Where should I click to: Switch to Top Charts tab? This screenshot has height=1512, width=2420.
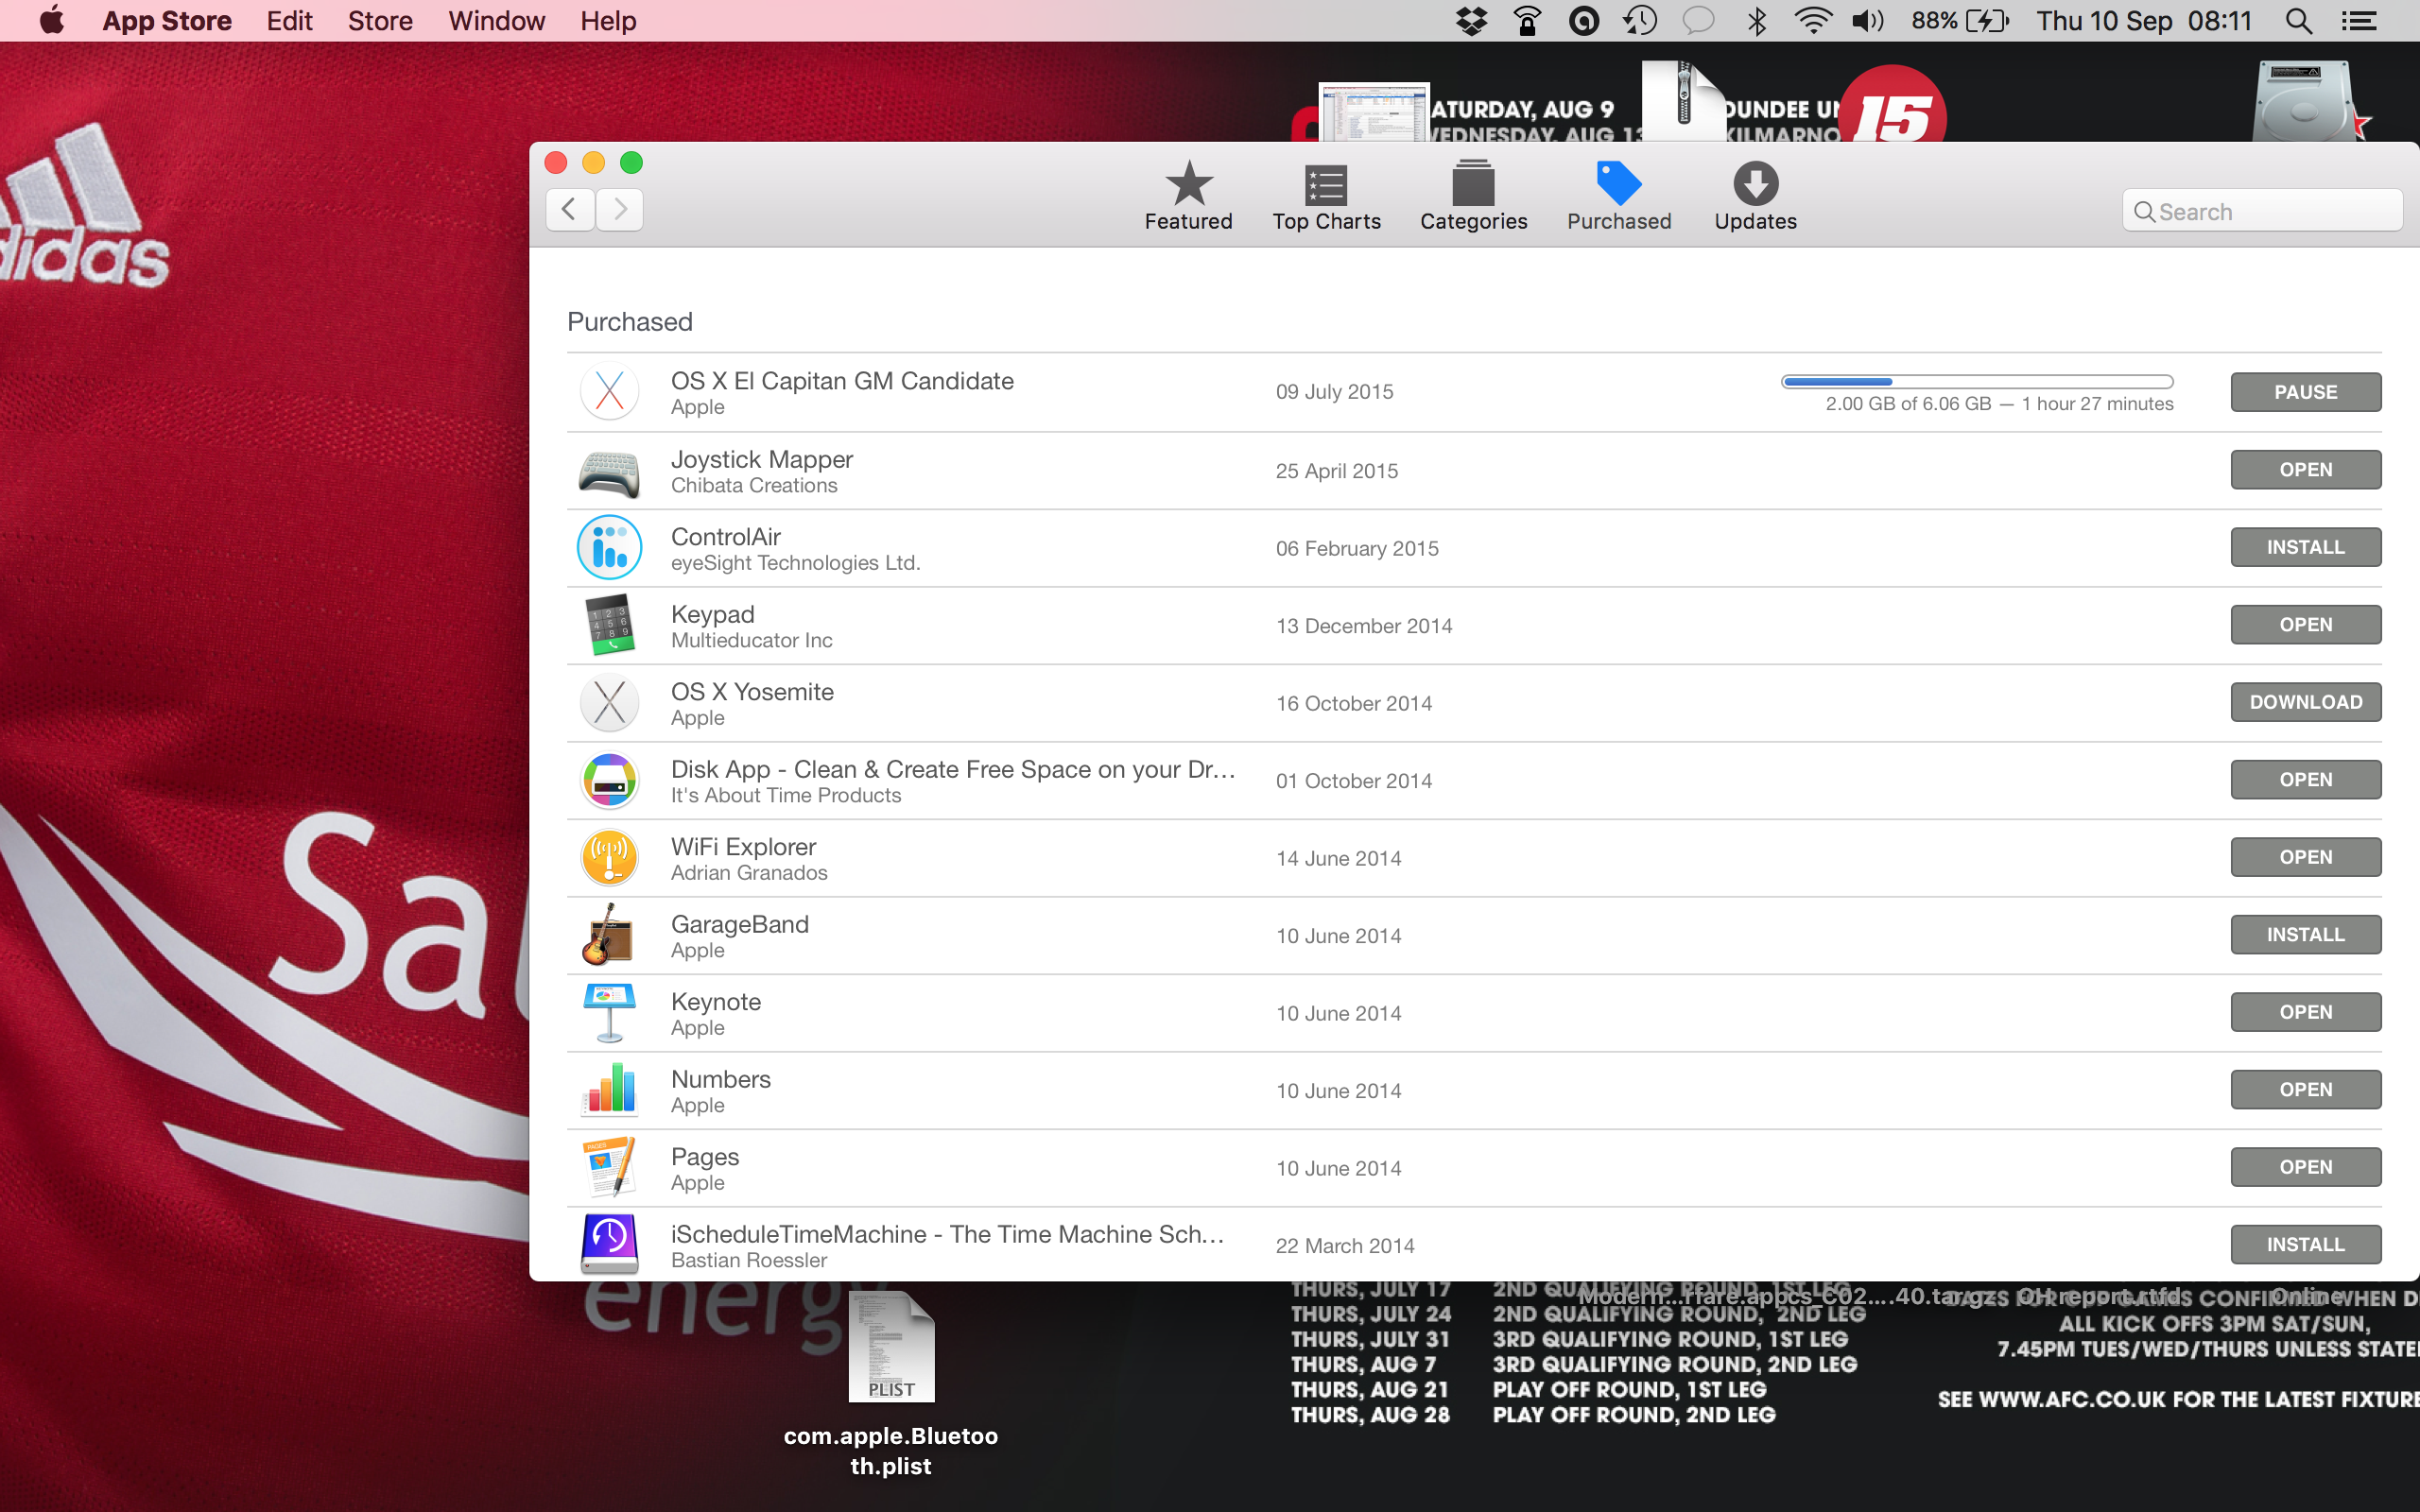pos(1326,196)
